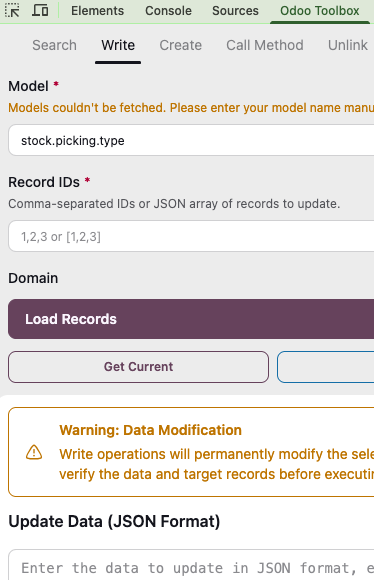Open the Create operation tab
The width and height of the screenshot is (374, 580).
pyautogui.click(x=181, y=45)
